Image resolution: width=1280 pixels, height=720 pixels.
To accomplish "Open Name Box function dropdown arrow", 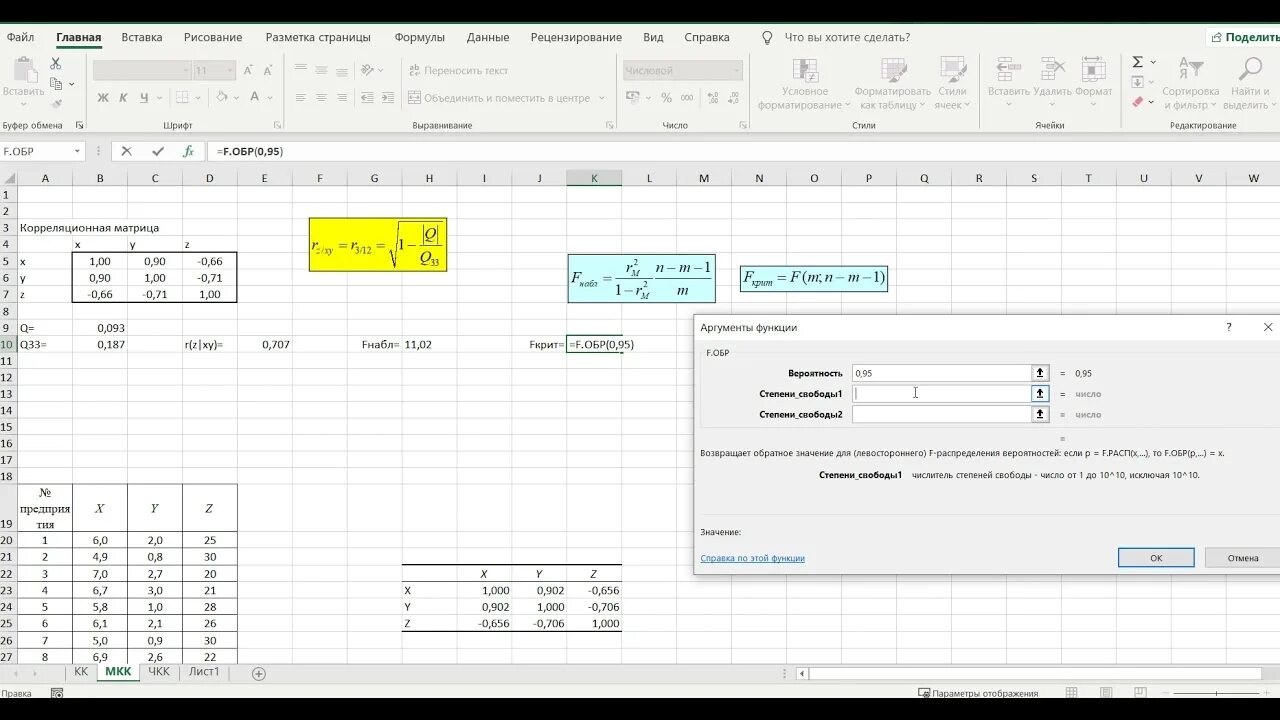I will click(x=77, y=151).
